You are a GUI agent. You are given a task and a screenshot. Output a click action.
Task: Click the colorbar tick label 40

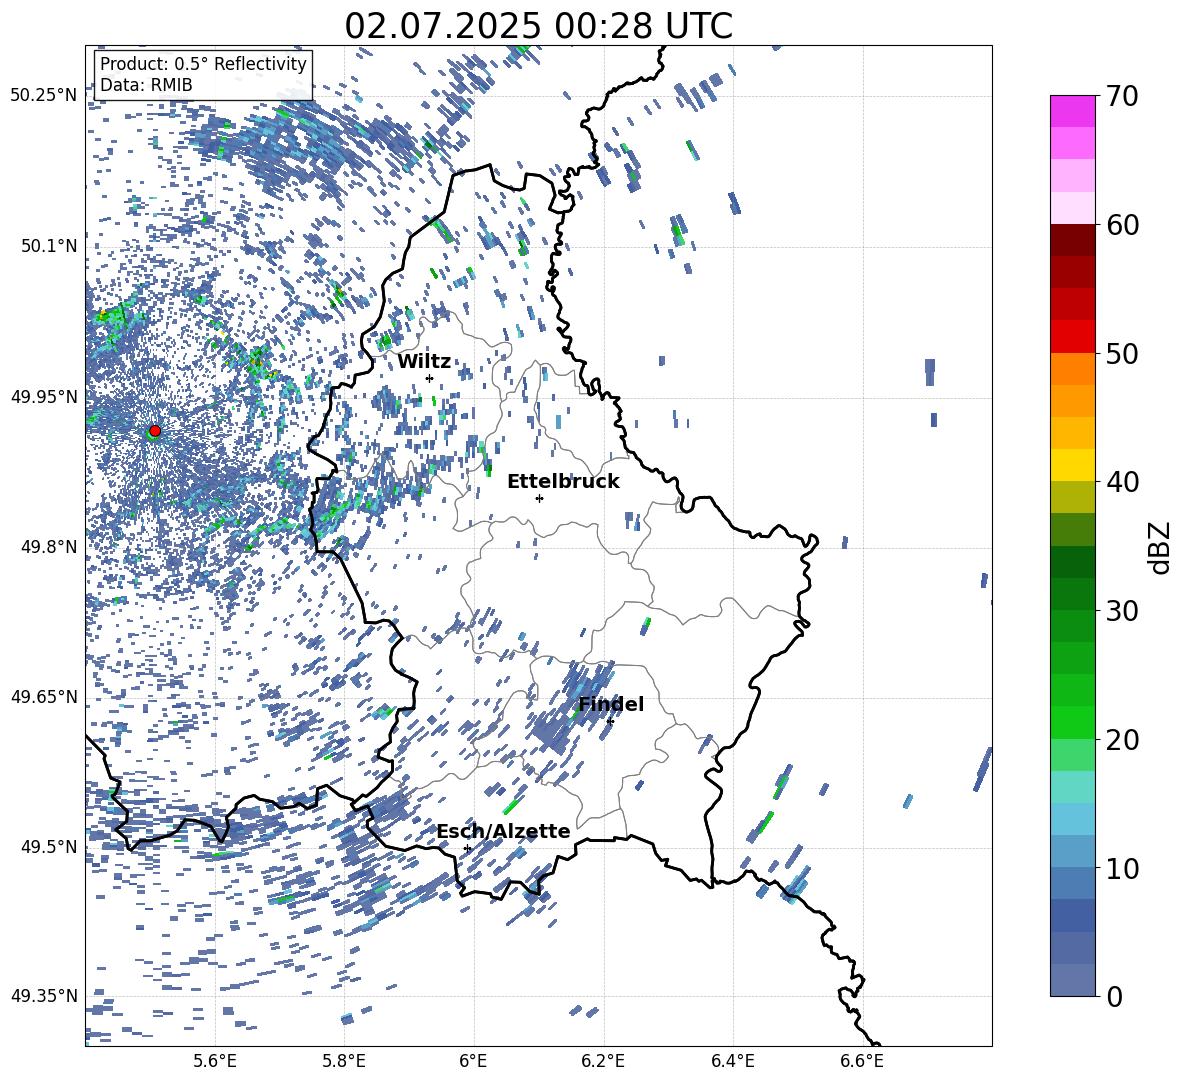pyautogui.click(x=1122, y=482)
